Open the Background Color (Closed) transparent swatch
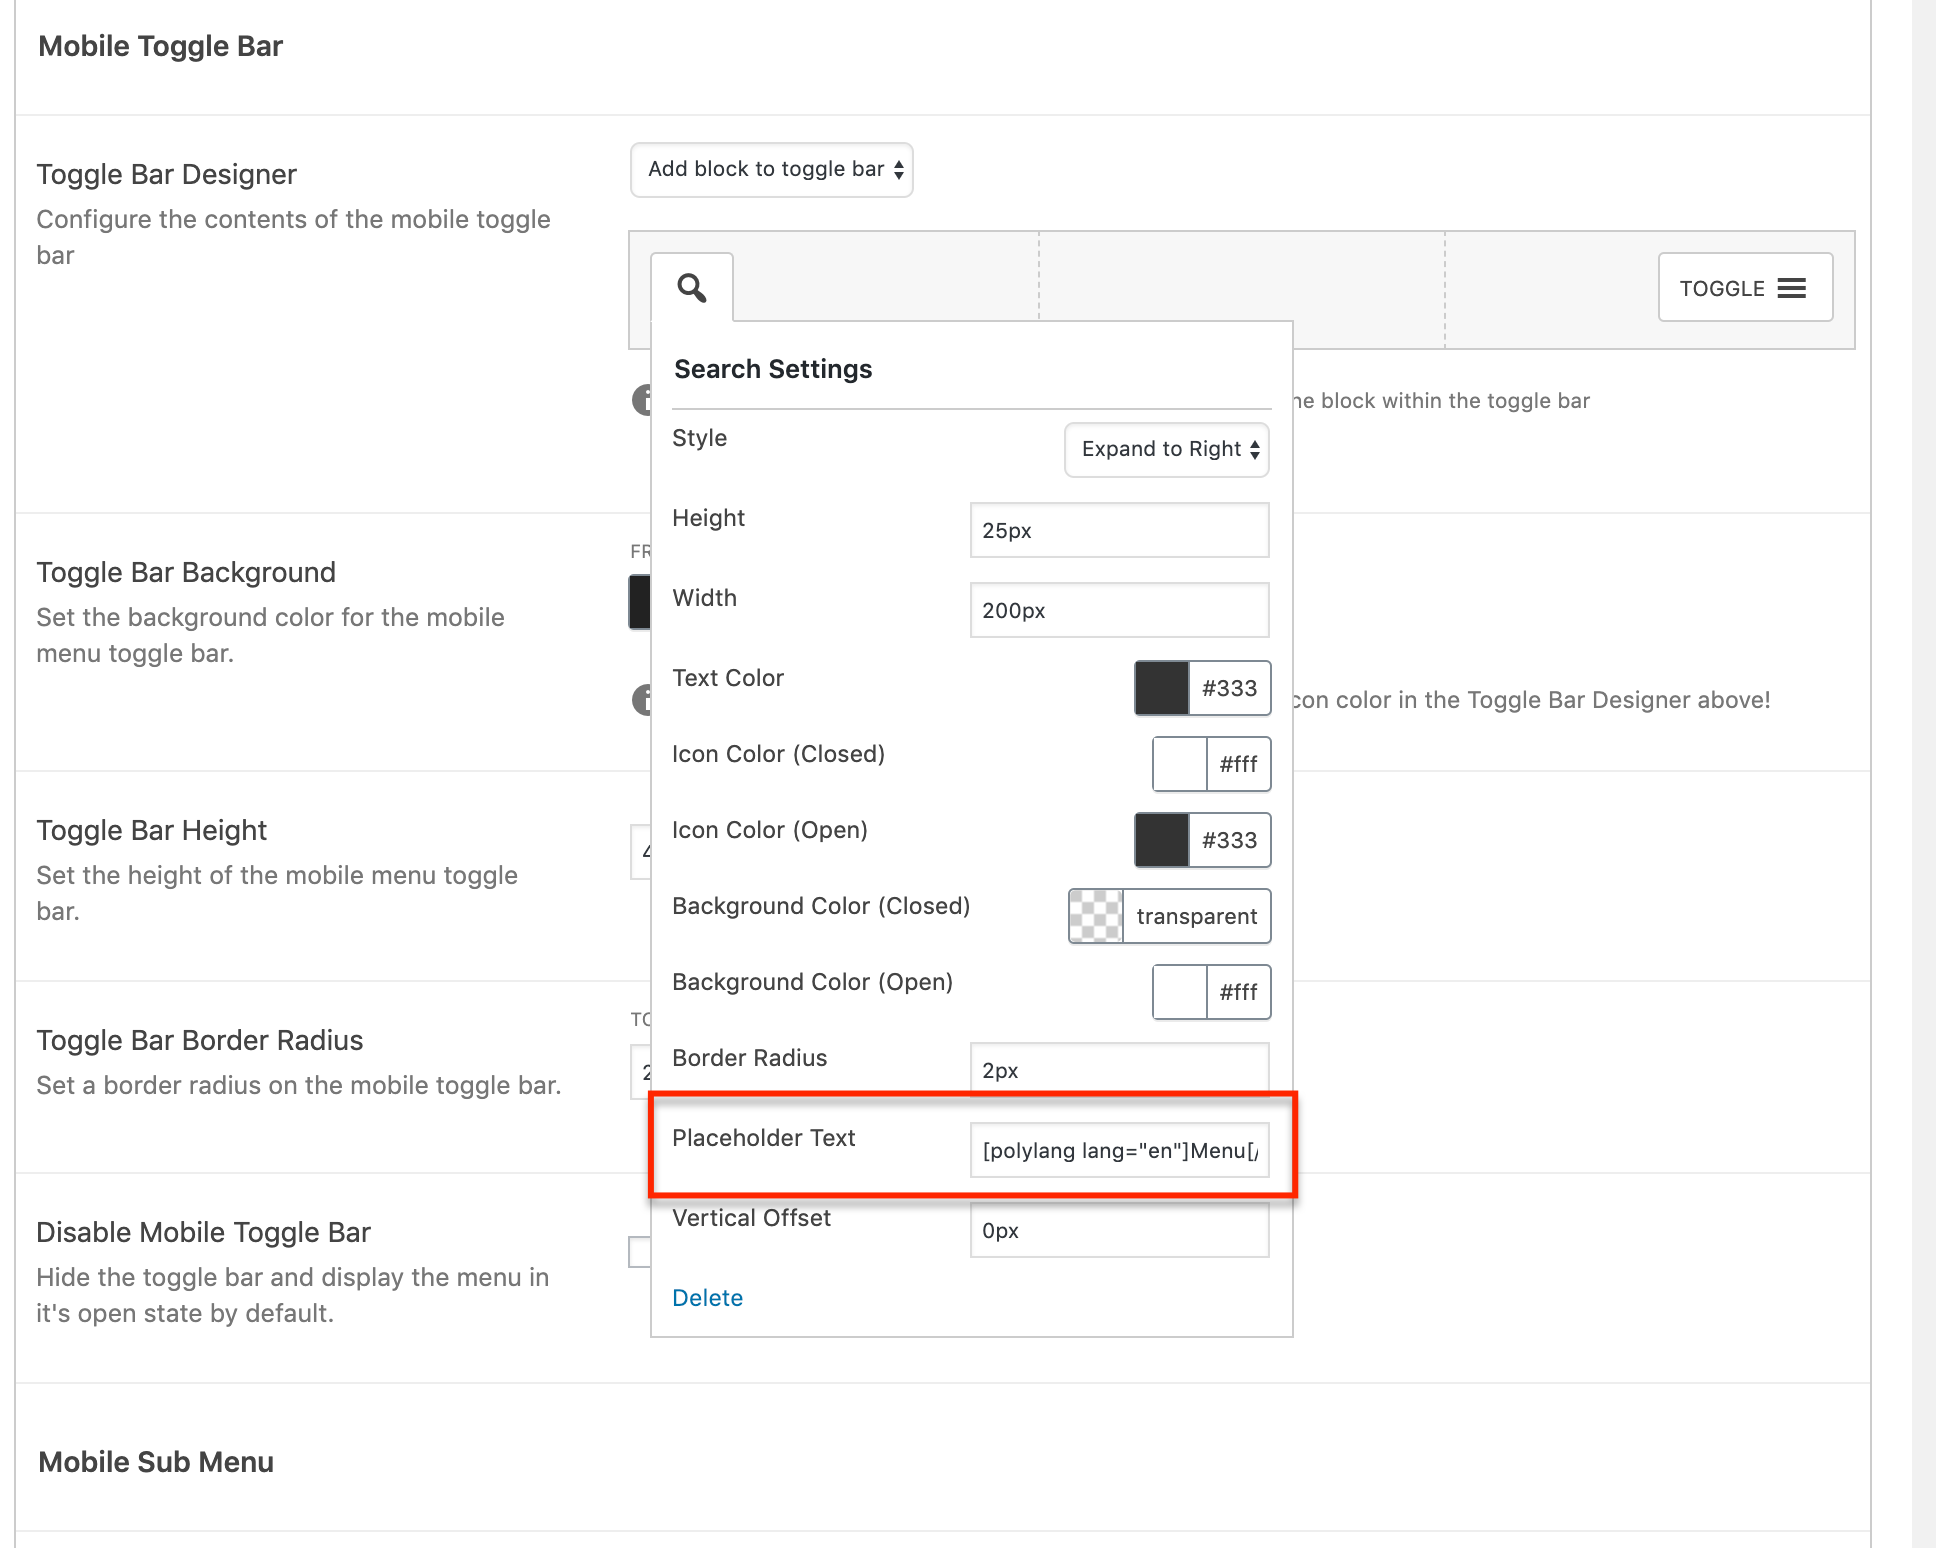 coord(1096,916)
